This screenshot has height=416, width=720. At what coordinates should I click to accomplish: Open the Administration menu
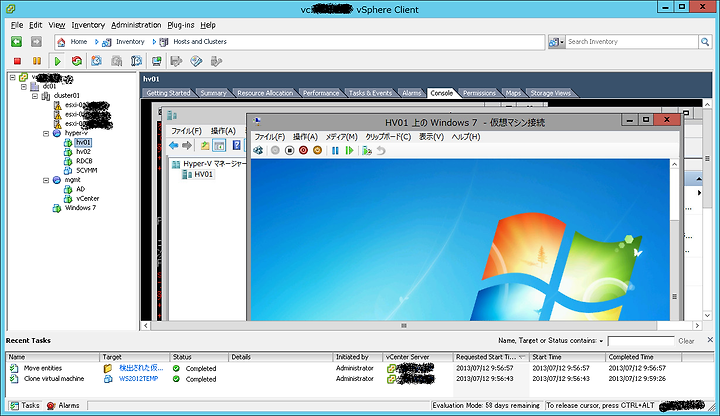coord(136,25)
